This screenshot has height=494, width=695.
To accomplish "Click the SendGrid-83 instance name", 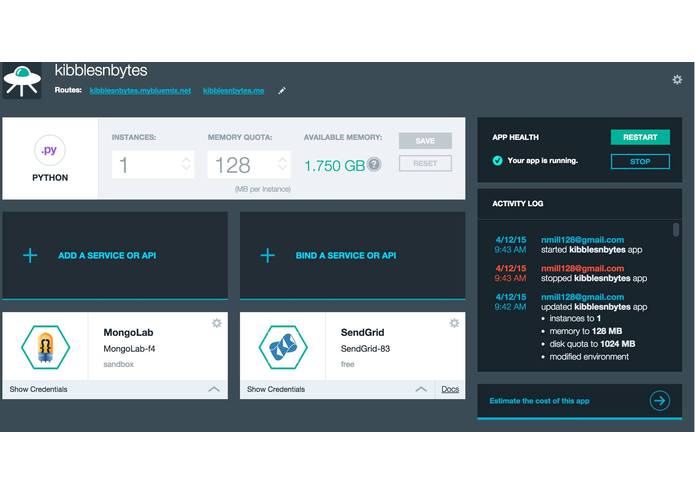I will point(365,349).
